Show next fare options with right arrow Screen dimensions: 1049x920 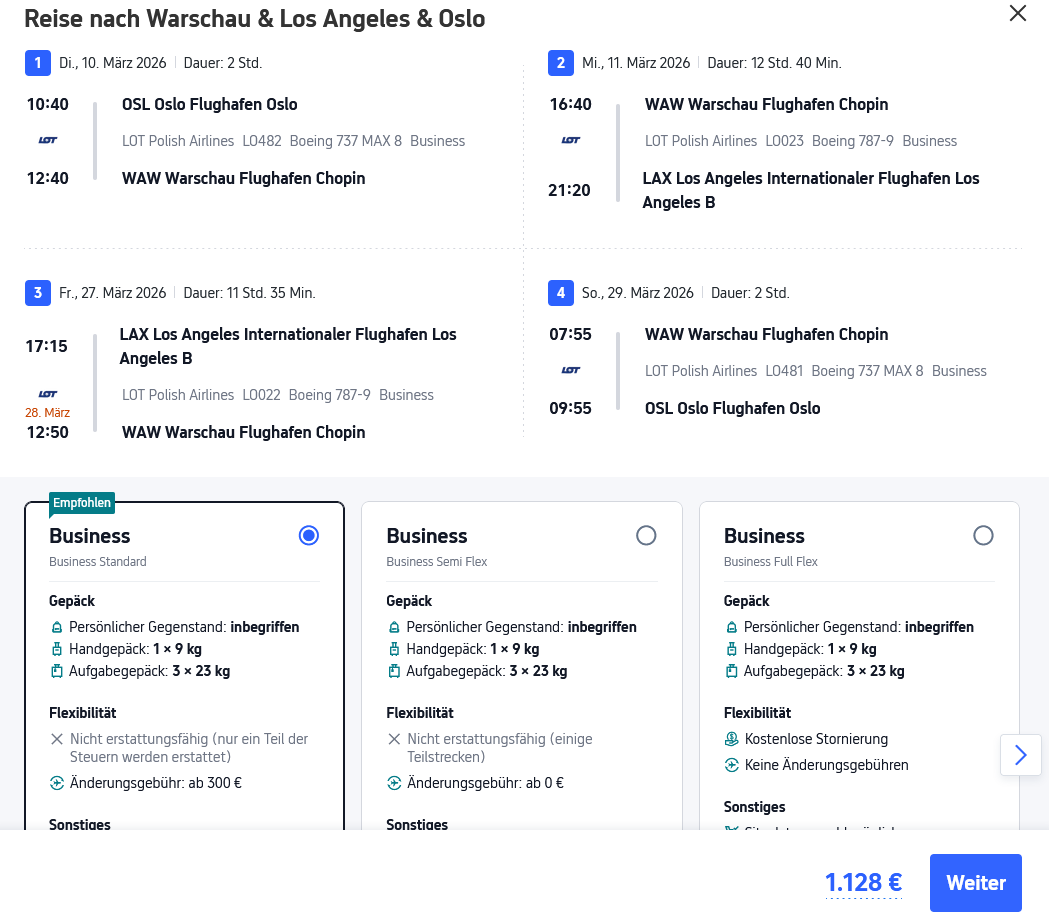click(x=1020, y=755)
